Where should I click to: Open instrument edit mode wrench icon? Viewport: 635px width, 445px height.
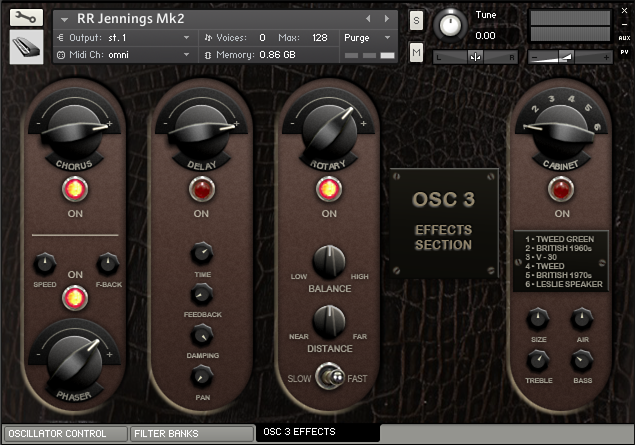tap(26, 18)
